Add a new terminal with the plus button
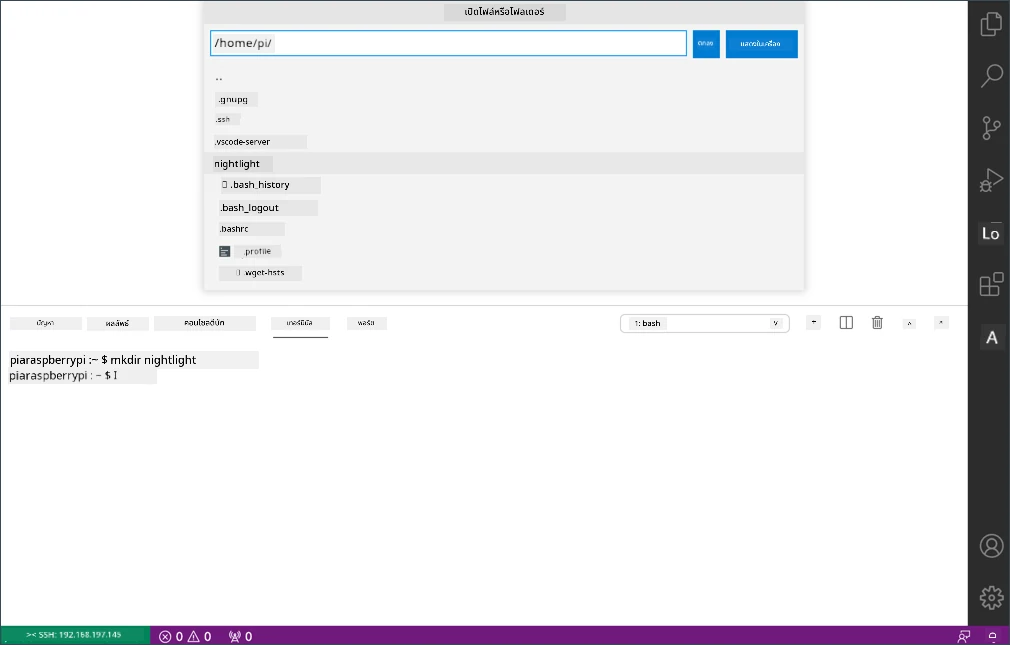The image size is (1010, 645). 814,322
